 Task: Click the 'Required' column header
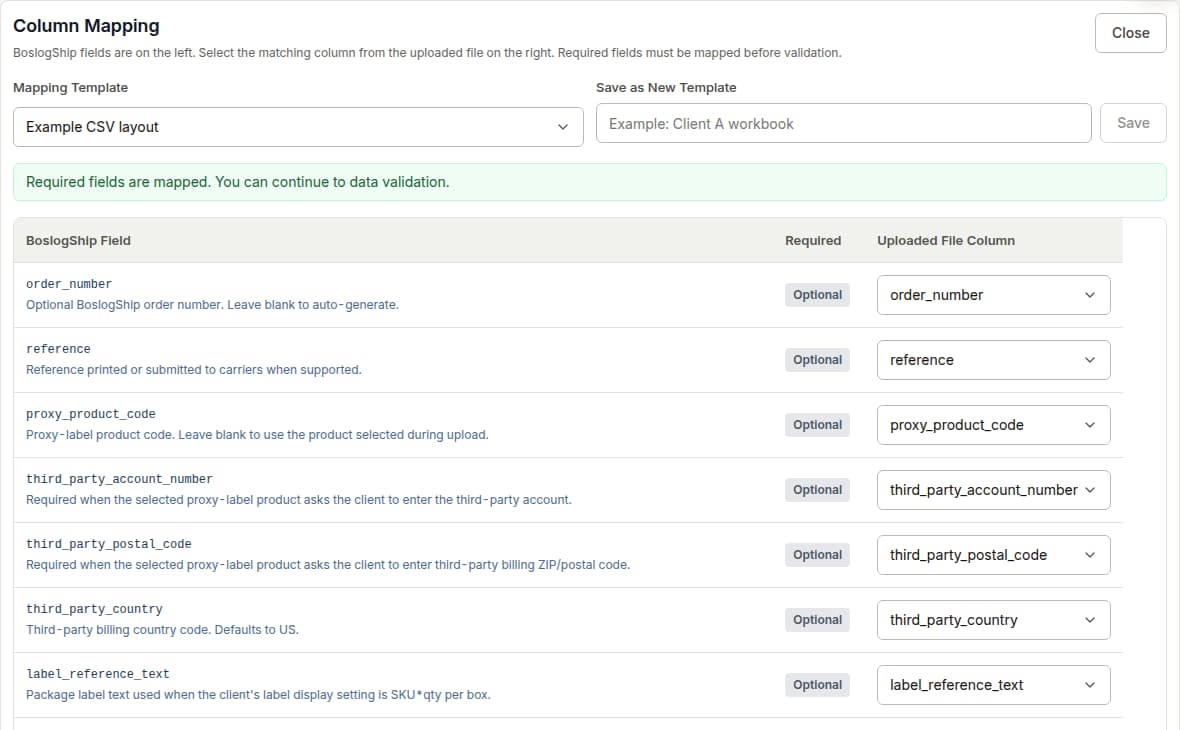click(x=813, y=241)
